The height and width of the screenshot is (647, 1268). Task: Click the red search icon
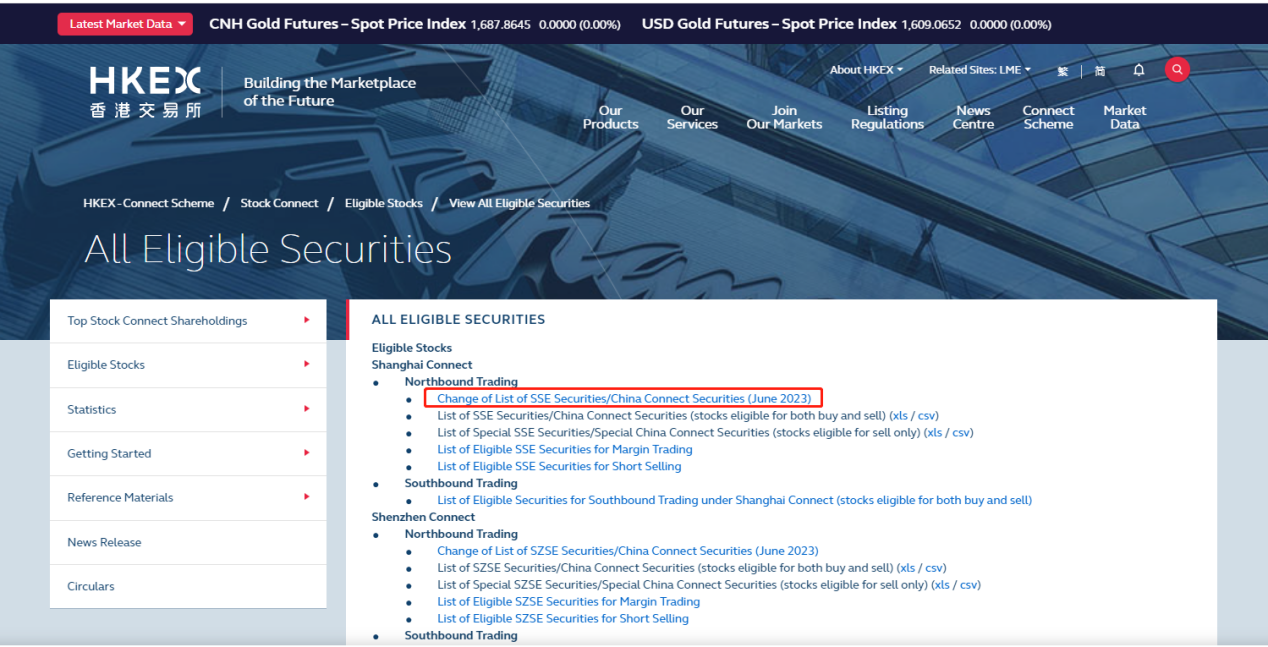pos(1177,70)
